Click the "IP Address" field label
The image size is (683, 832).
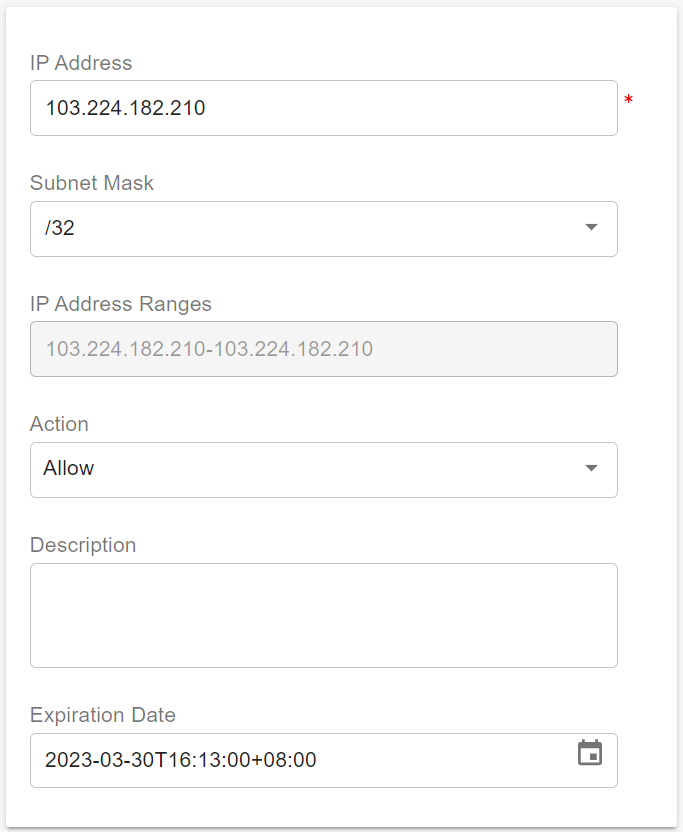[81, 63]
